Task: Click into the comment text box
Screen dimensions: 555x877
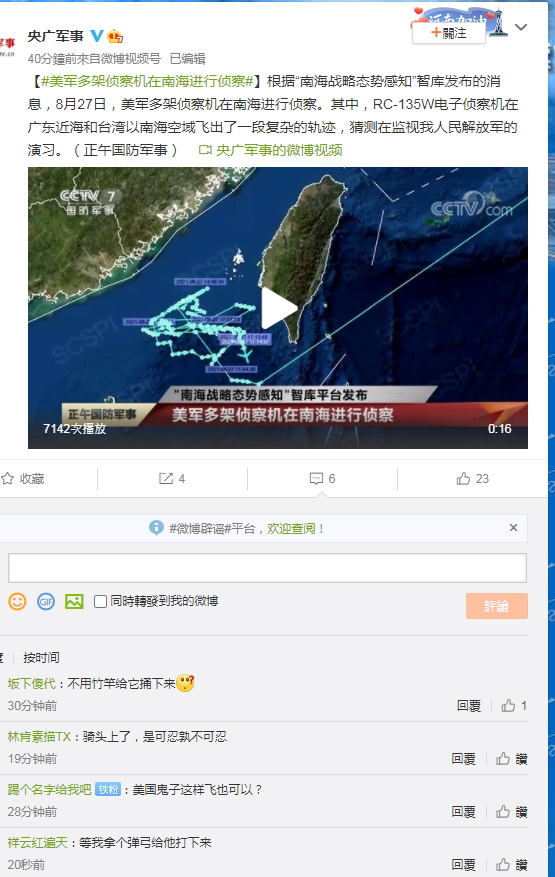Action: tap(267, 568)
